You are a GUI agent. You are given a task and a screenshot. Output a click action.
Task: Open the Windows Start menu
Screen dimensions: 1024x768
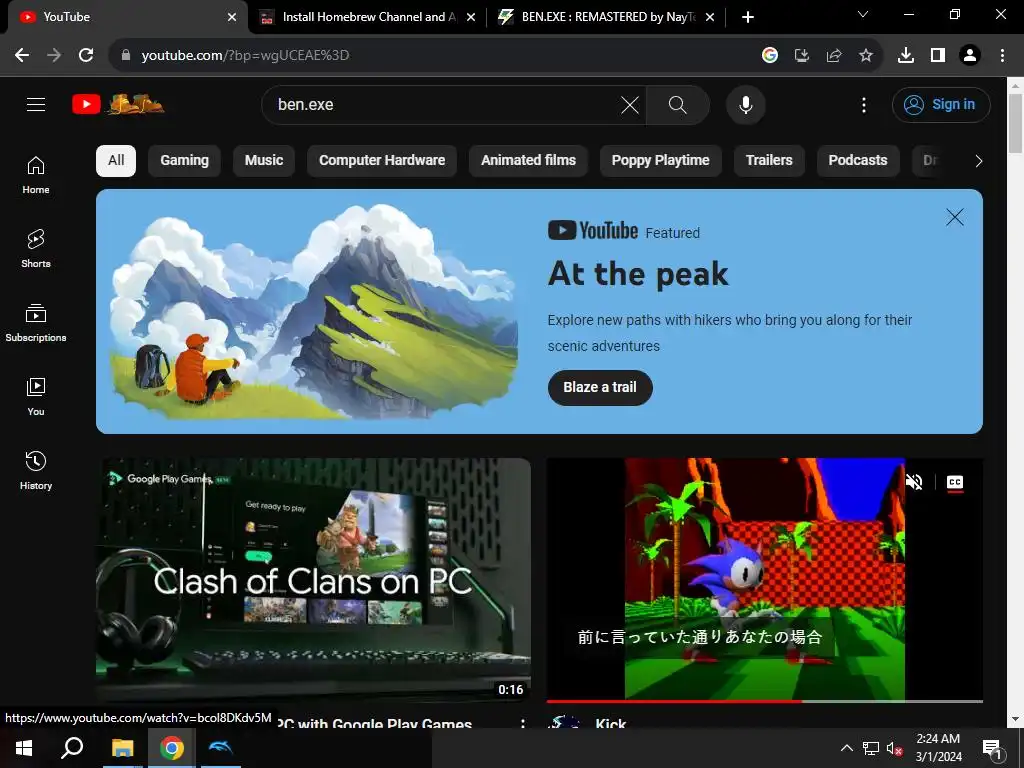tap(24, 748)
